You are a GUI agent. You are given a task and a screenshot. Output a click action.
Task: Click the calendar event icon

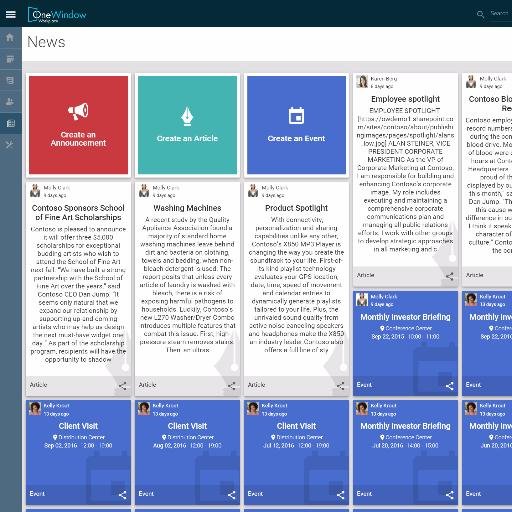(x=296, y=116)
